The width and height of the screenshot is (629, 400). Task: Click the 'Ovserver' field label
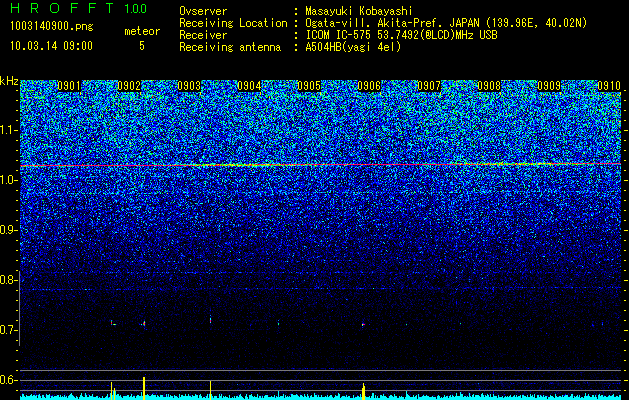tap(203, 11)
